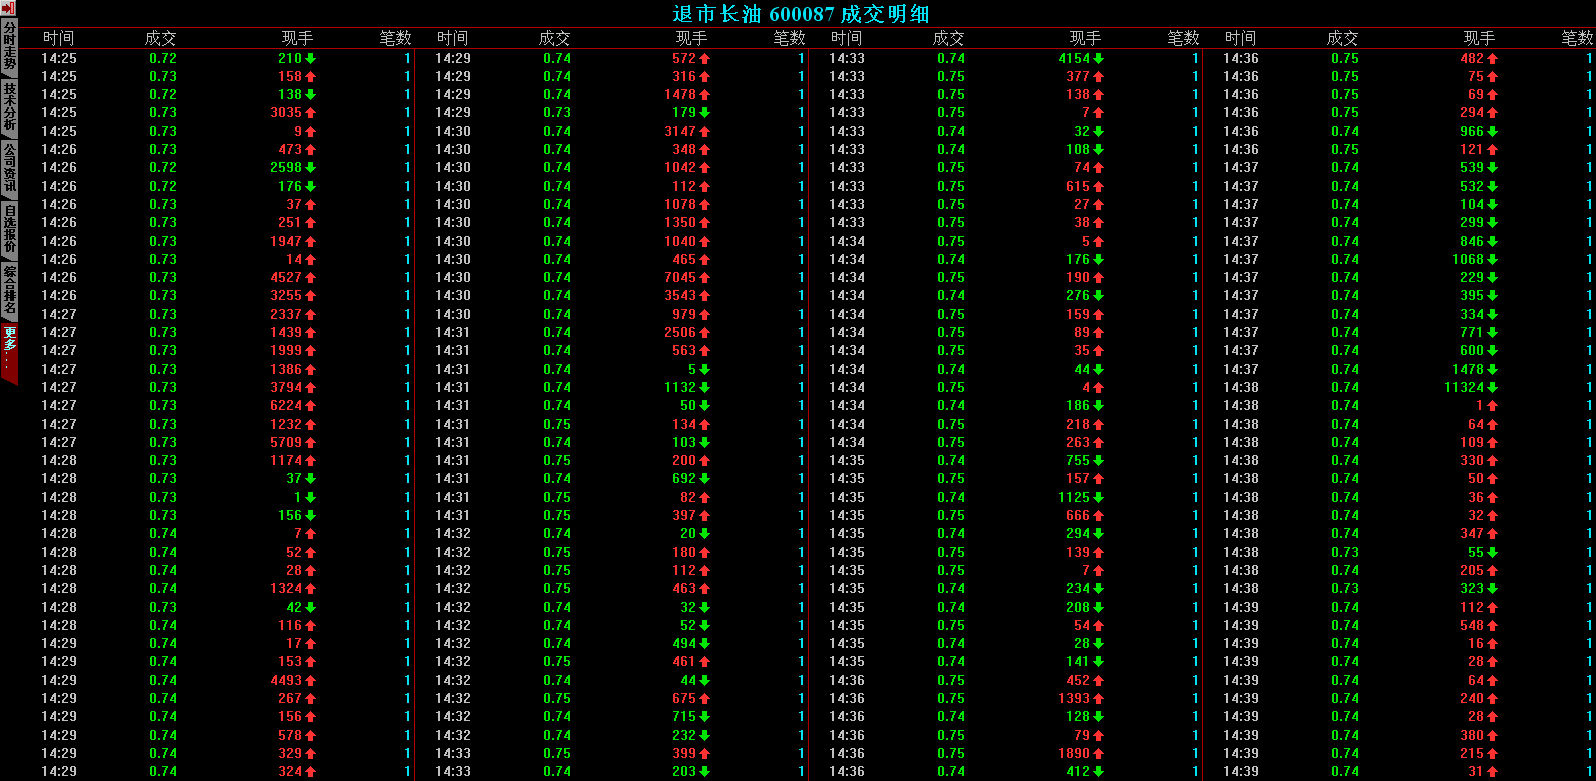1596x781 pixels.
Task: Select the 自选报价 sidebar tab
Action: (9, 229)
